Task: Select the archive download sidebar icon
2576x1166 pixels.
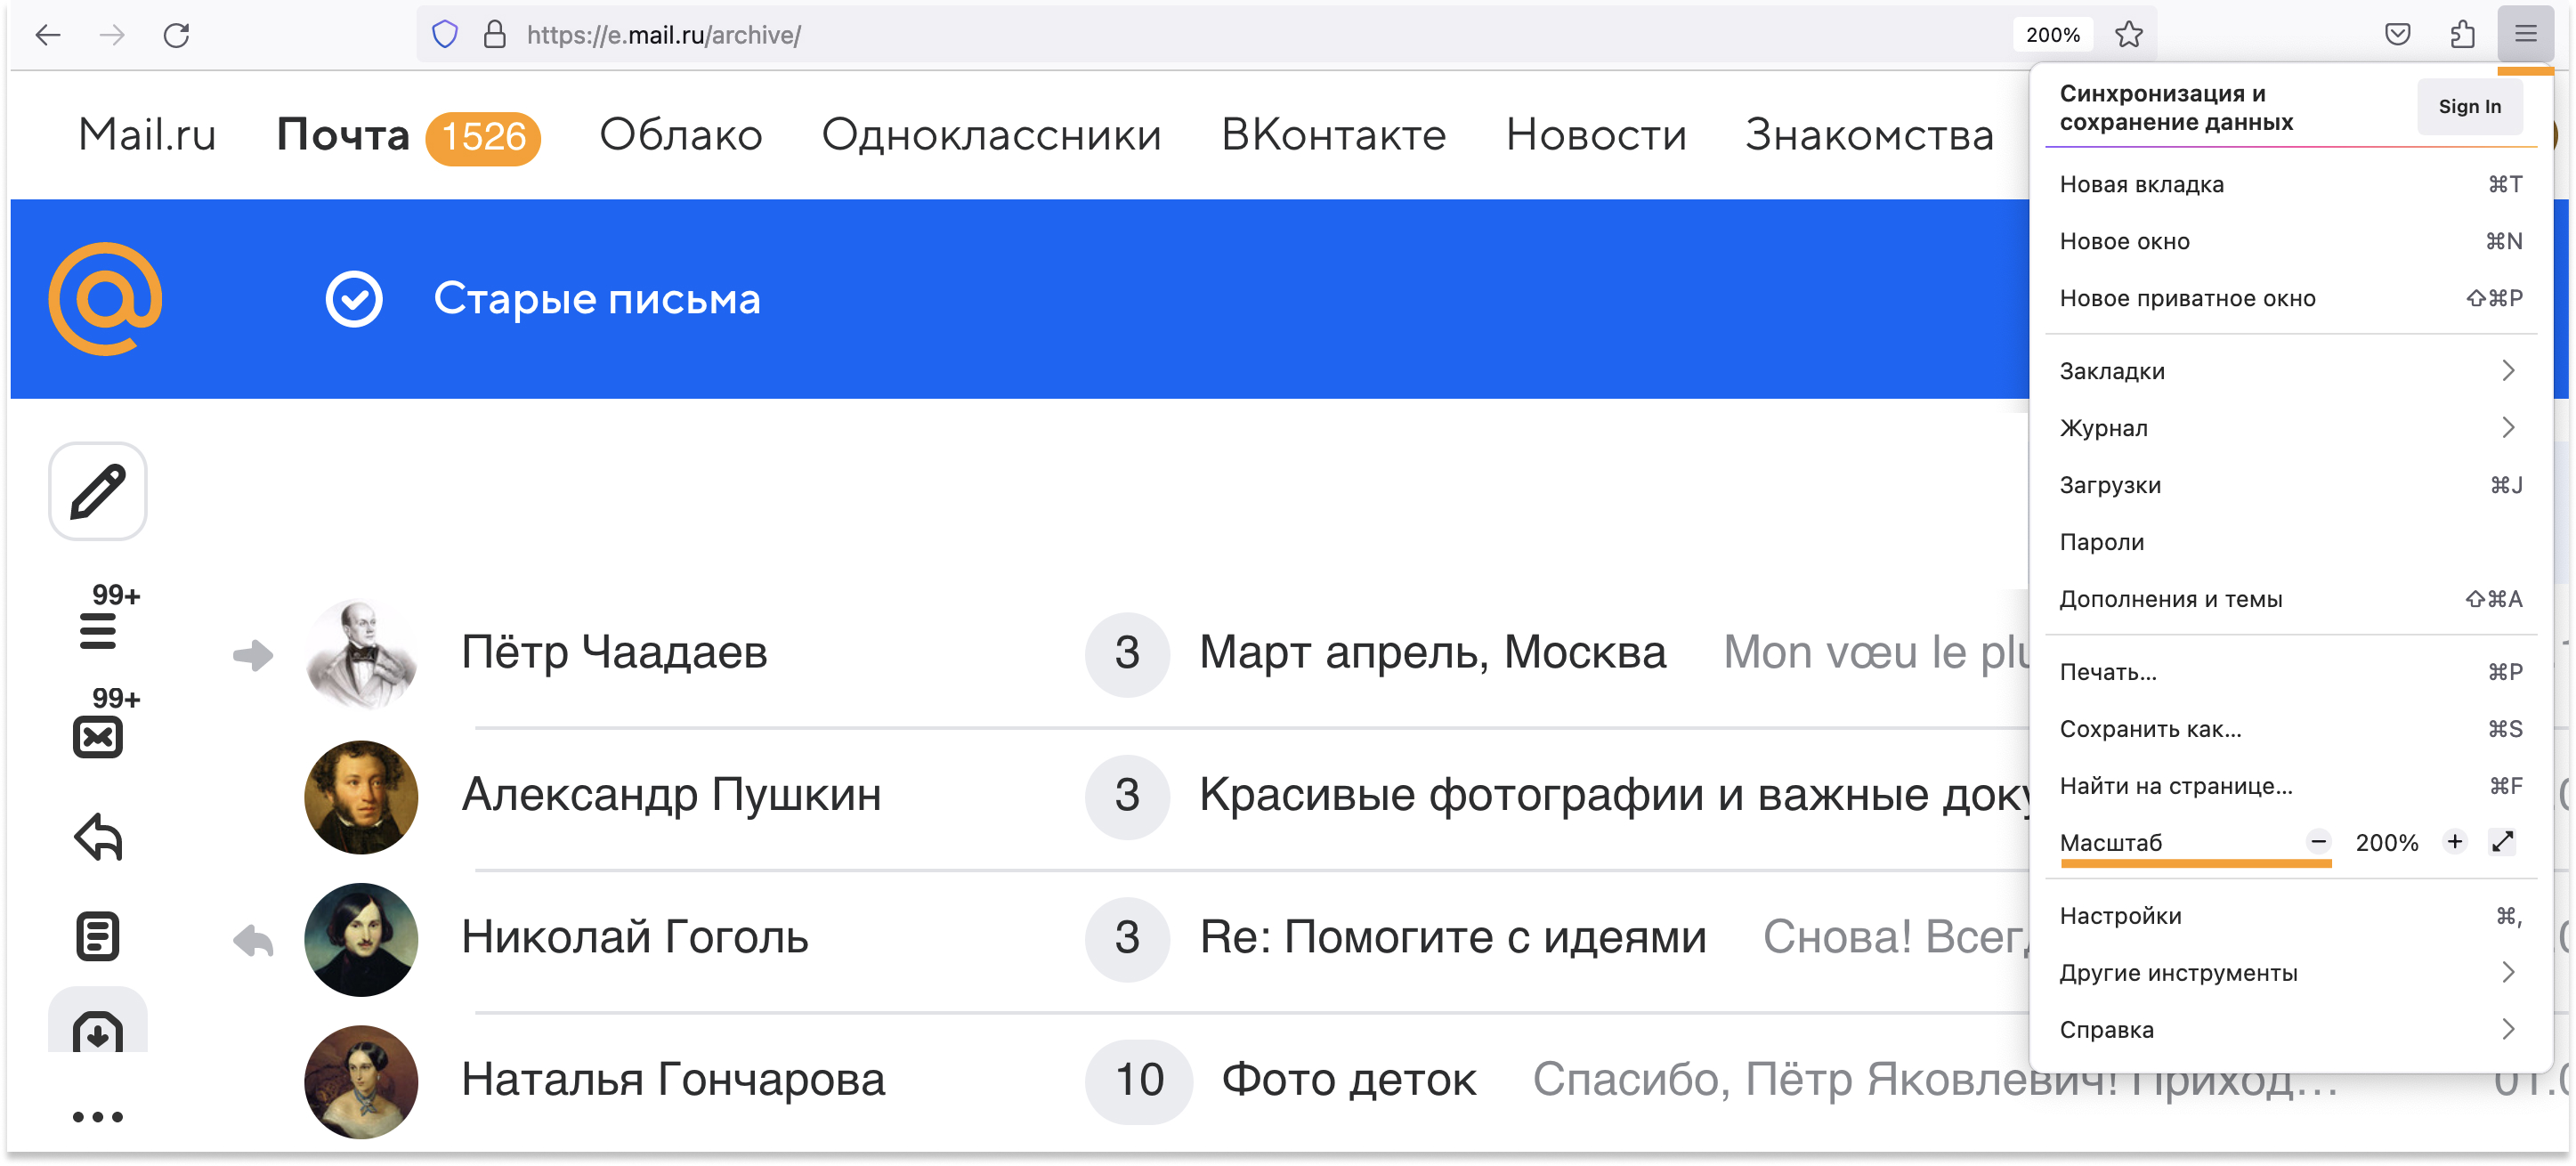Action: point(98,1022)
